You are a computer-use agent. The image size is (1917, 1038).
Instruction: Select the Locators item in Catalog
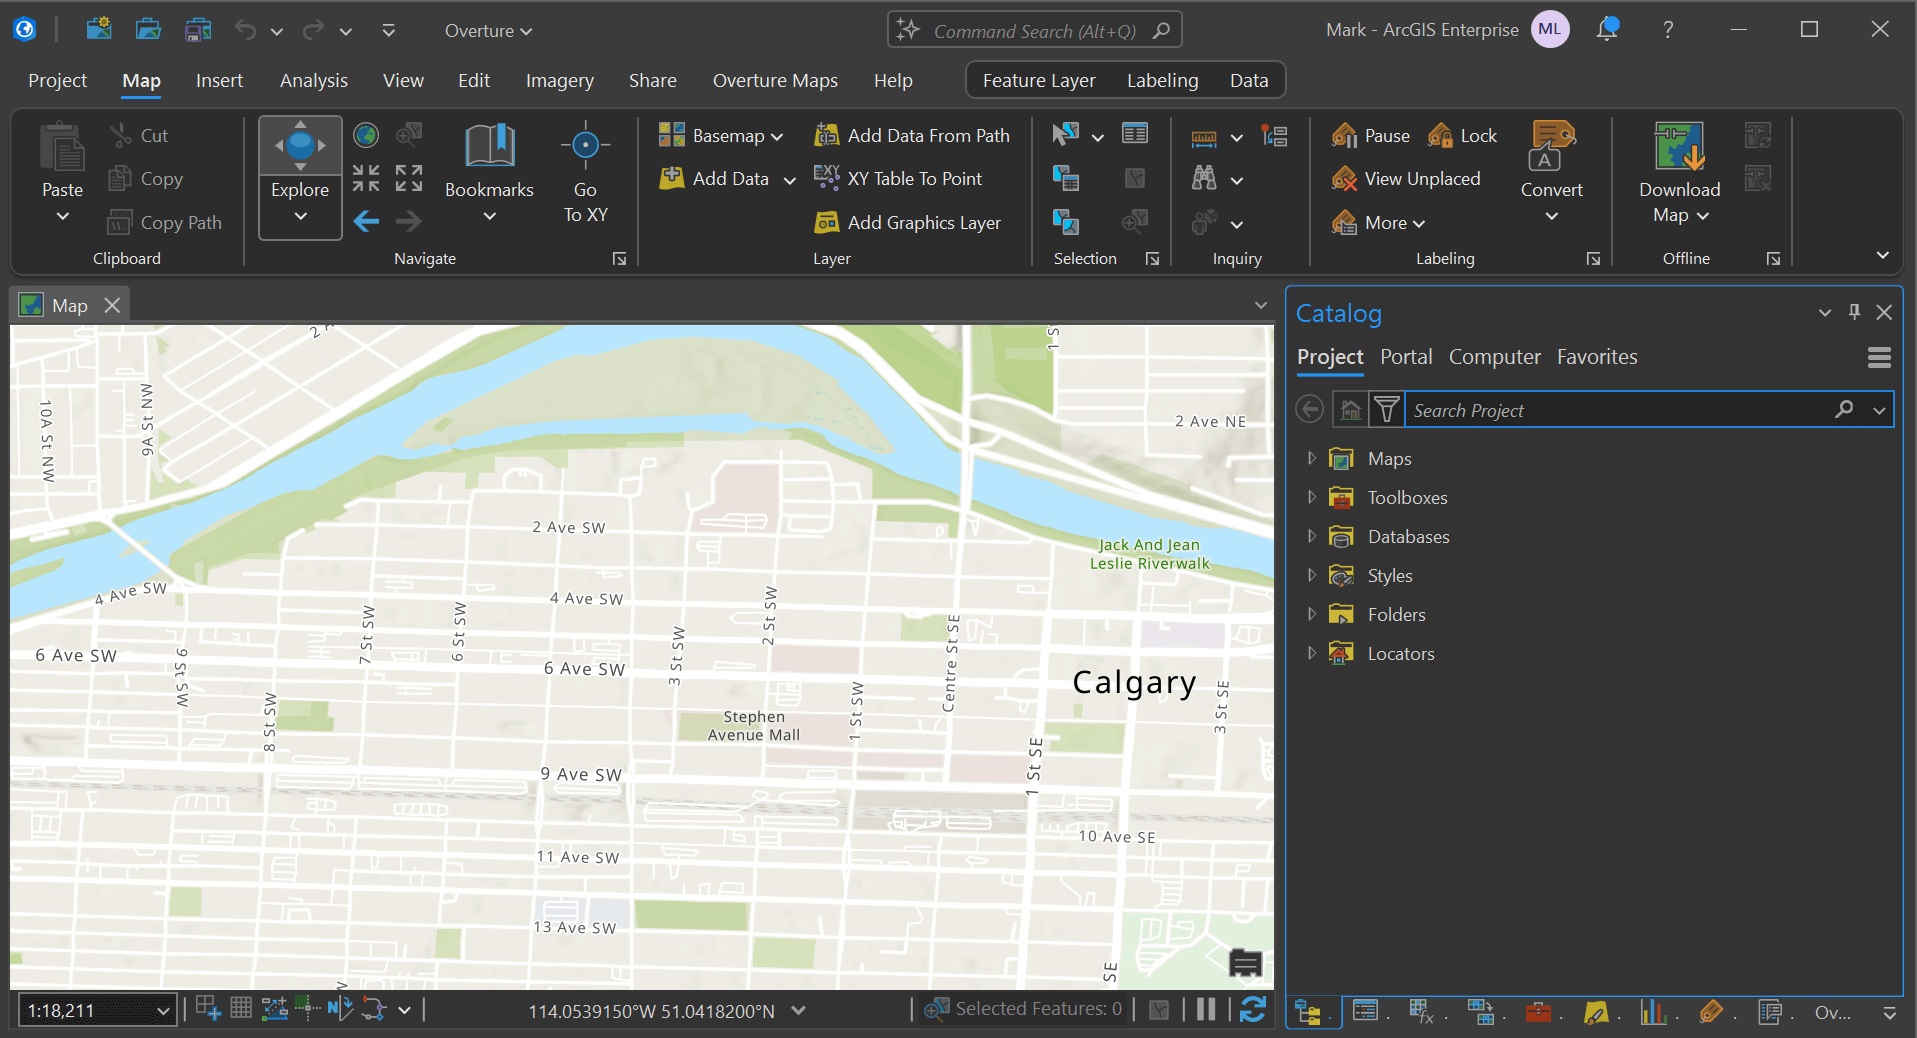1401,653
